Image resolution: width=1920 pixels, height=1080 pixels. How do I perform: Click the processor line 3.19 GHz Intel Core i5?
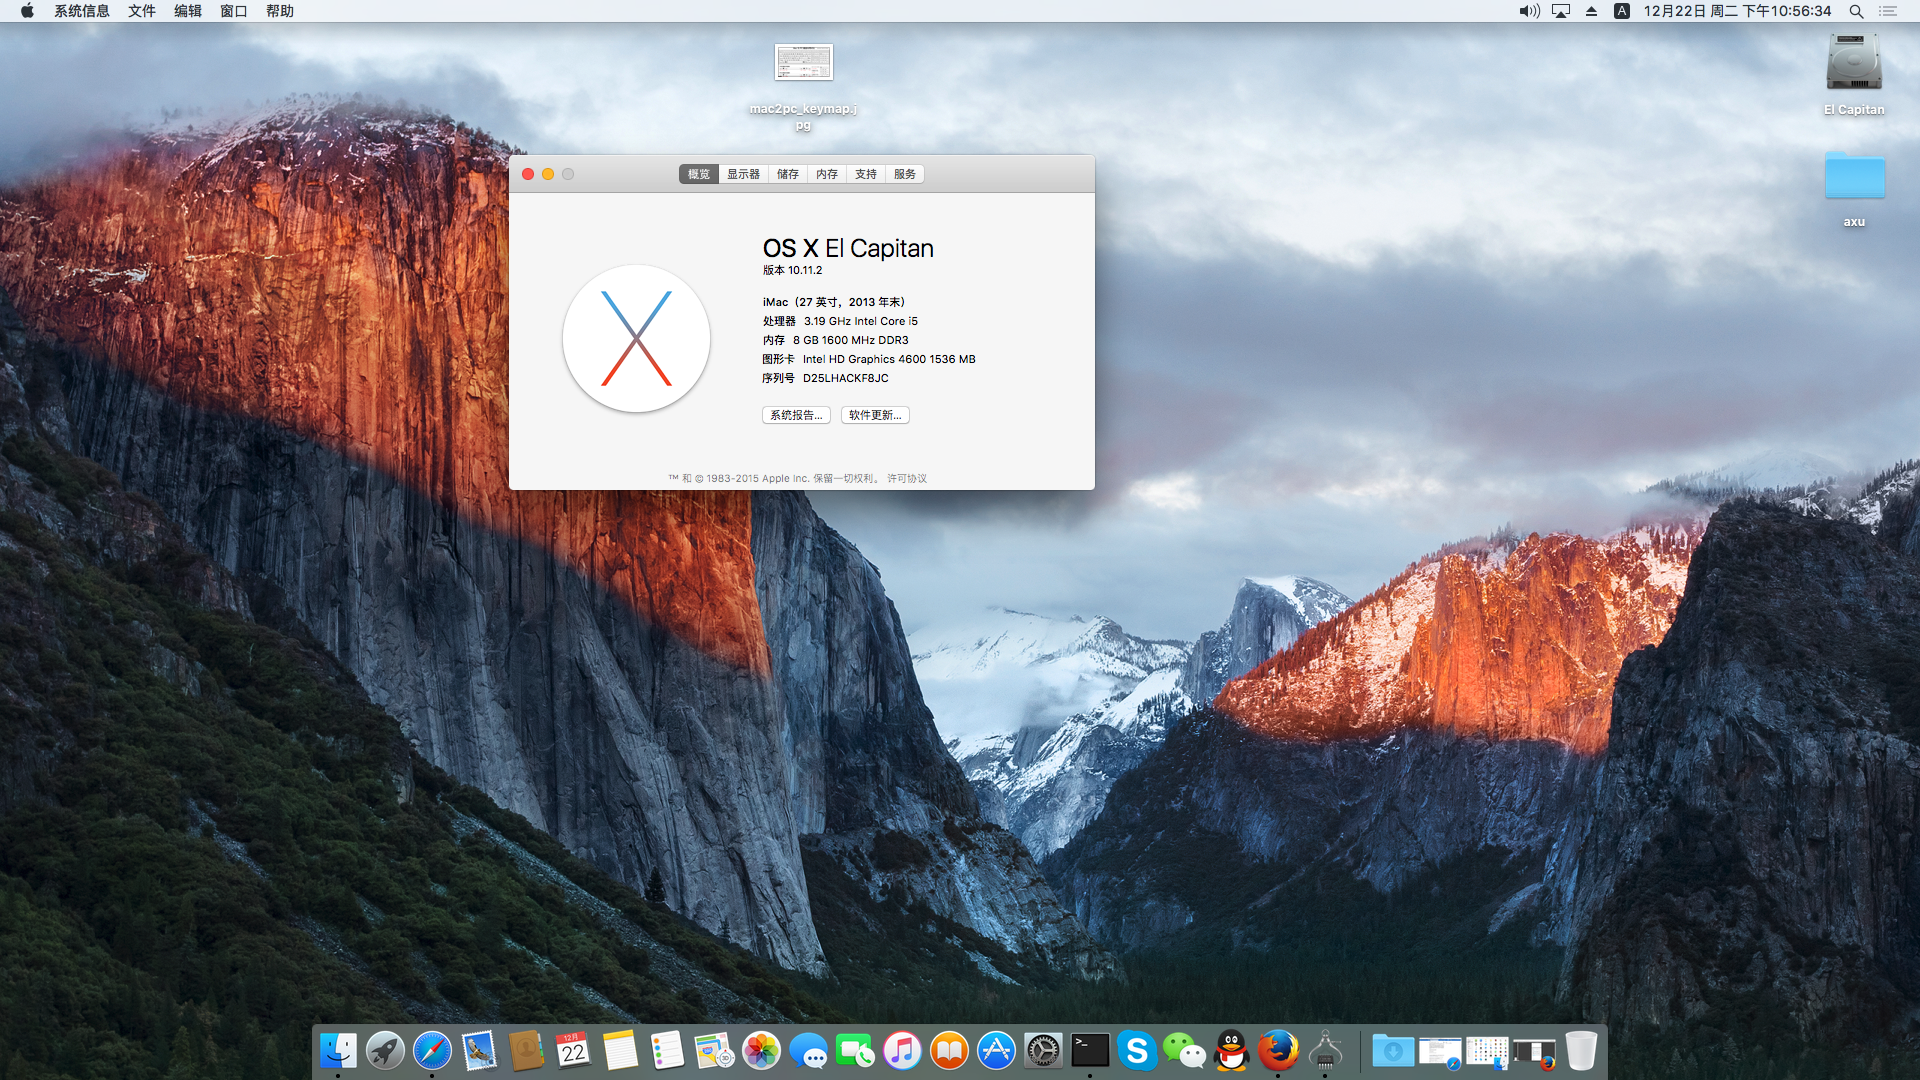(x=860, y=321)
